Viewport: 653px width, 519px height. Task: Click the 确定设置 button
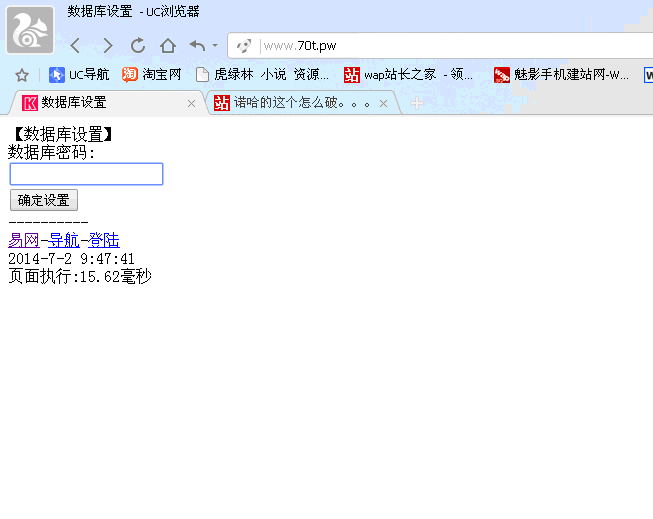coord(44,200)
